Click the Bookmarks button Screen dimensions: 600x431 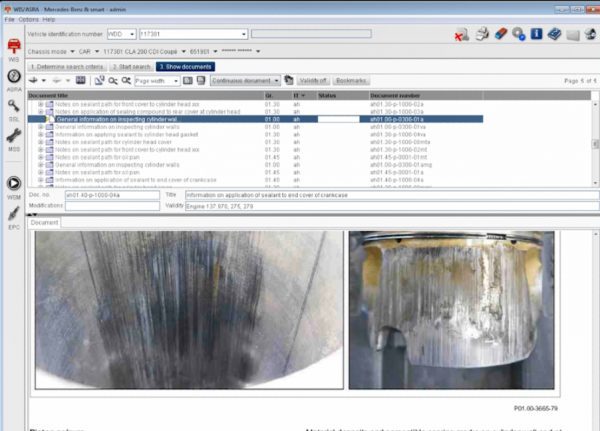[351, 81]
